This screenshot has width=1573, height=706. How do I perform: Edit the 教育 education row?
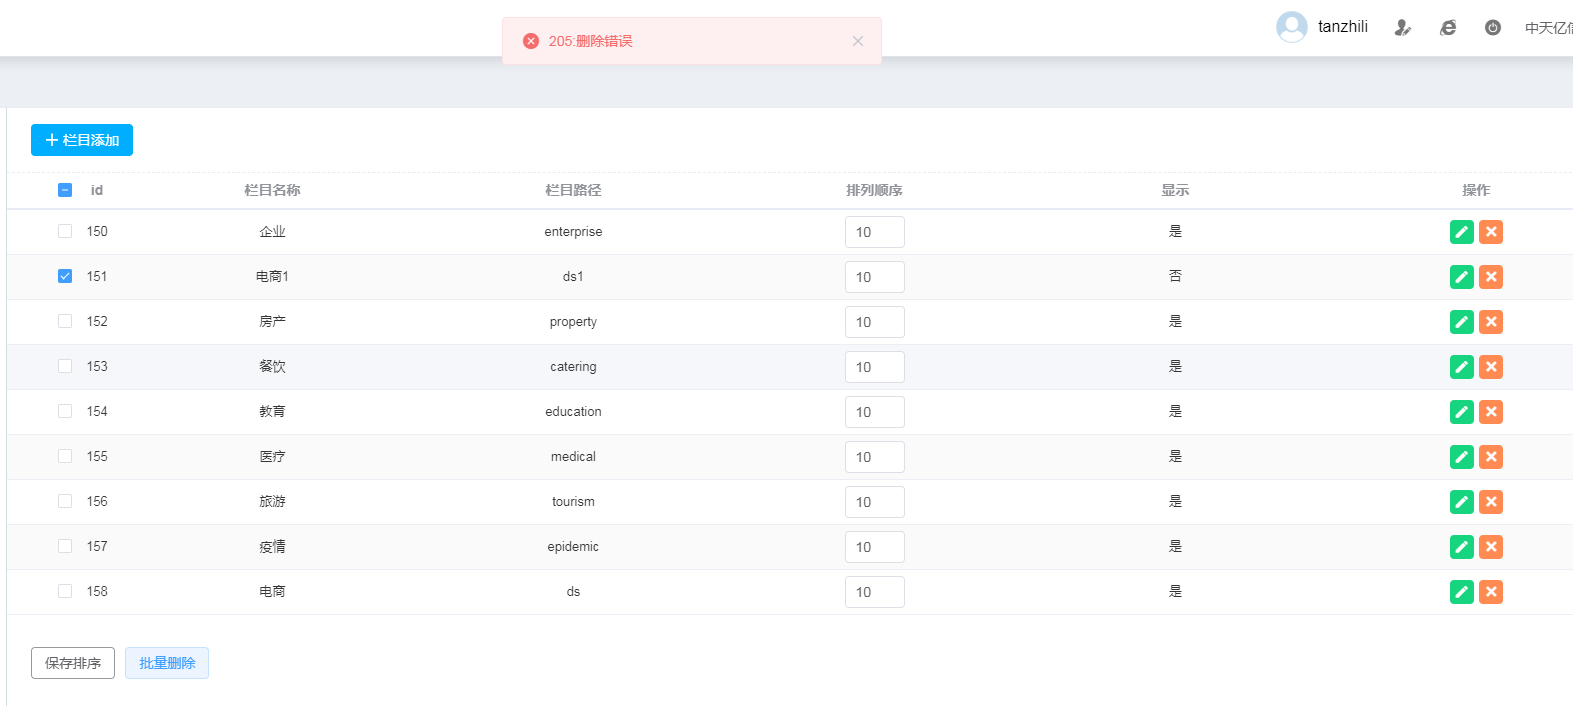(1461, 412)
